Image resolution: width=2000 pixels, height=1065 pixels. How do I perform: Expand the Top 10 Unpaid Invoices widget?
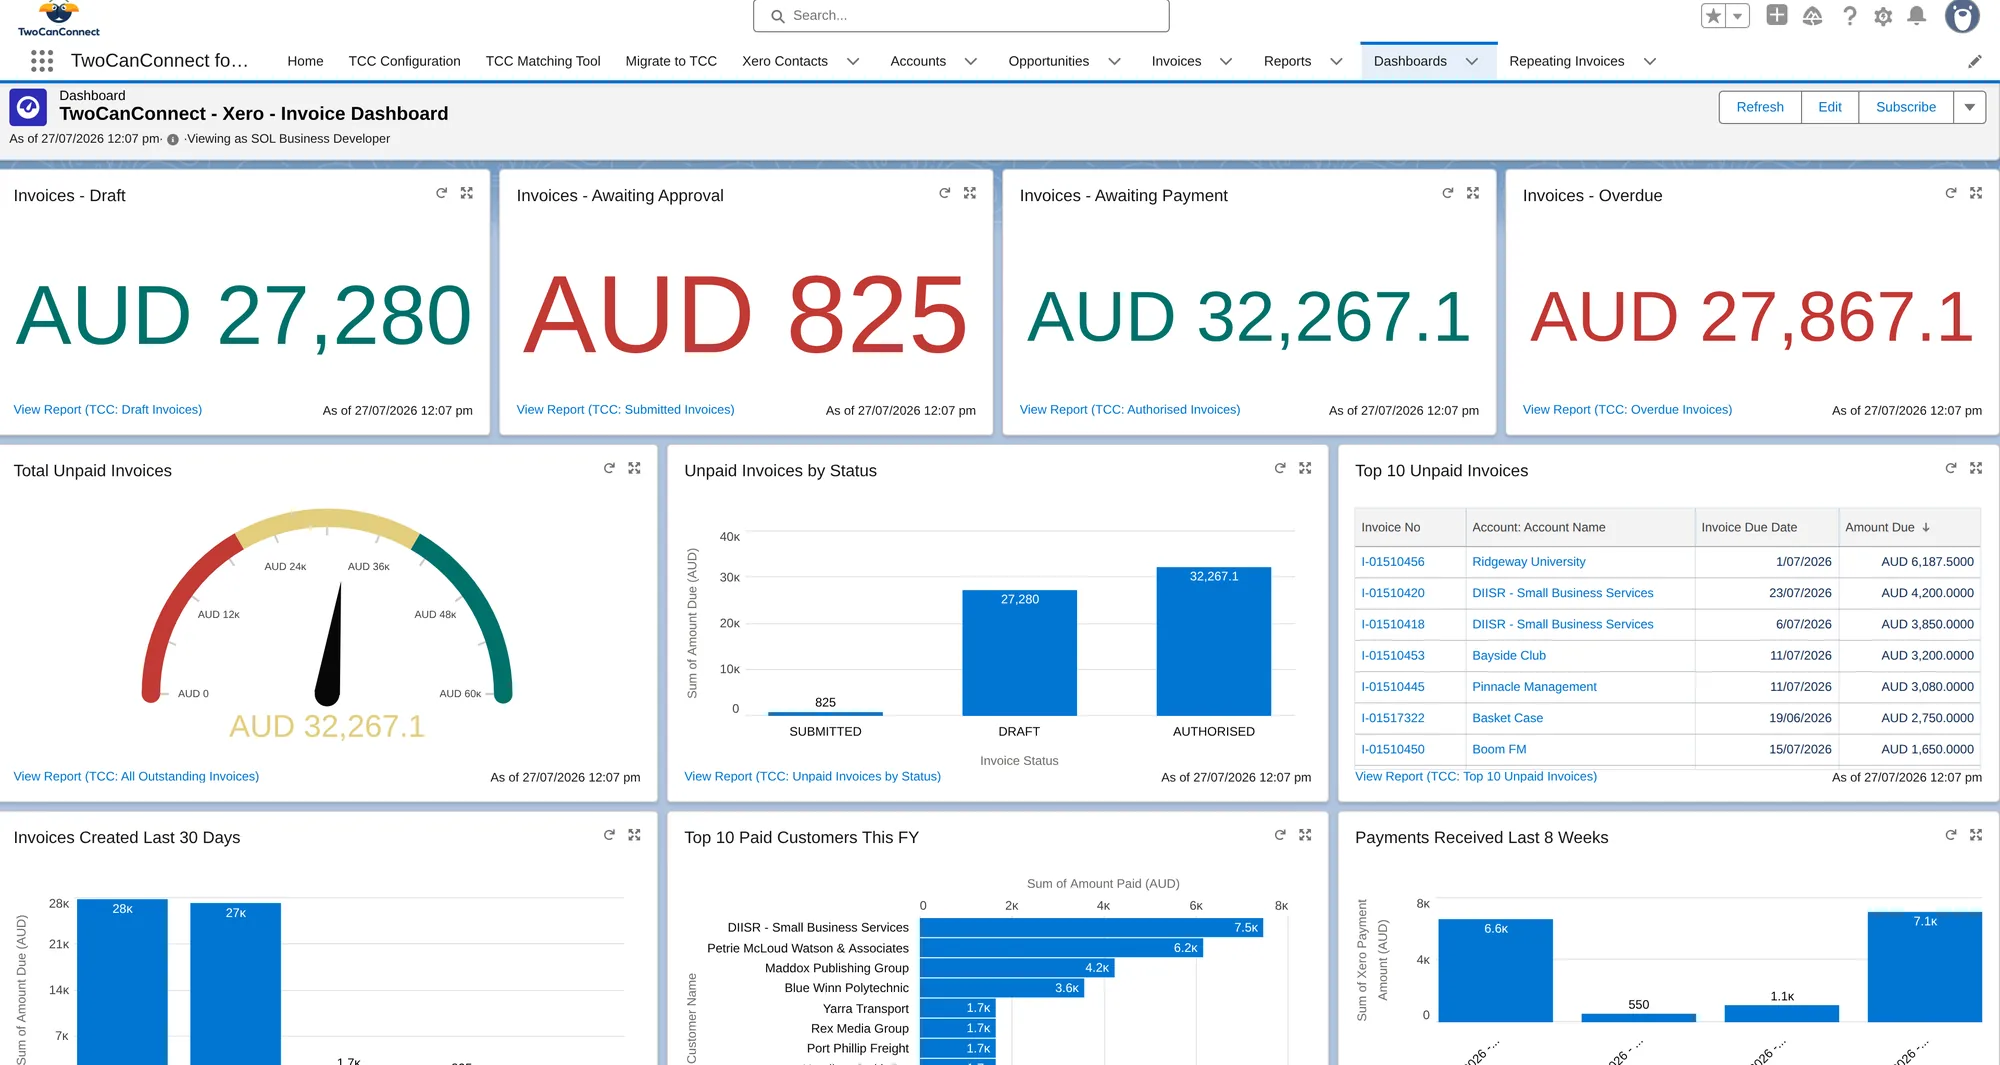pyautogui.click(x=1976, y=468)
